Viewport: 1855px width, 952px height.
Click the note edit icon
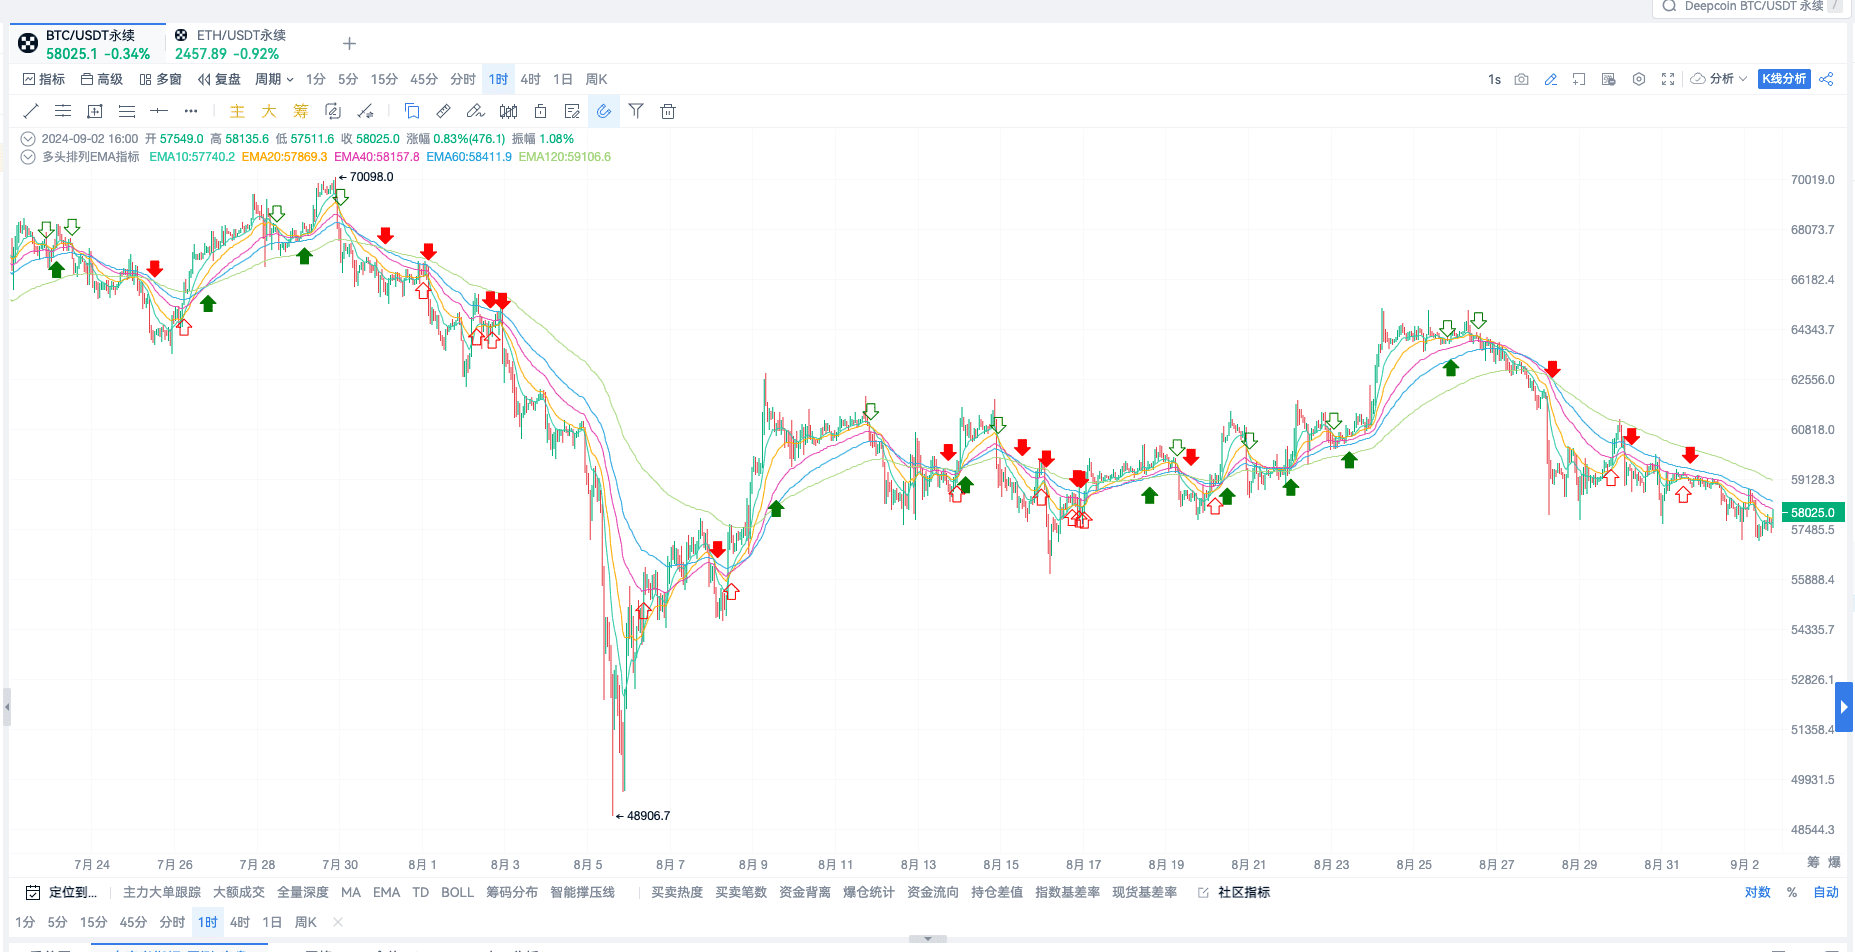(572, 111)
